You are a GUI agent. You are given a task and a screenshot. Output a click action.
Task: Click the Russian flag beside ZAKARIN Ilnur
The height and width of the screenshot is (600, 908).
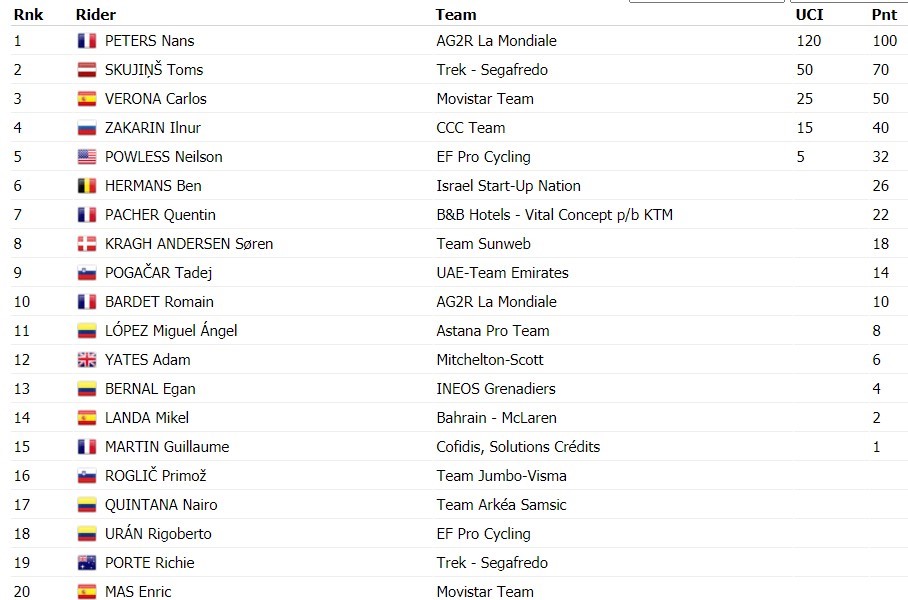(x=87, y=127)
